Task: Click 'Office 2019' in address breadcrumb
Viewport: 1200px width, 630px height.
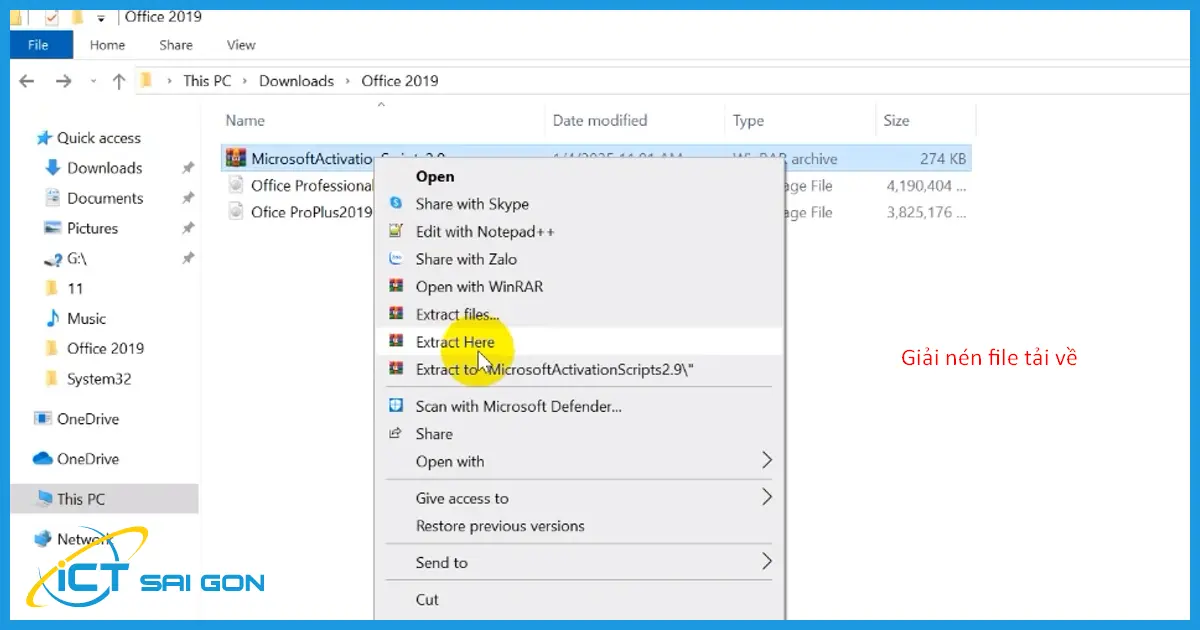Action: tap(400, 81)
